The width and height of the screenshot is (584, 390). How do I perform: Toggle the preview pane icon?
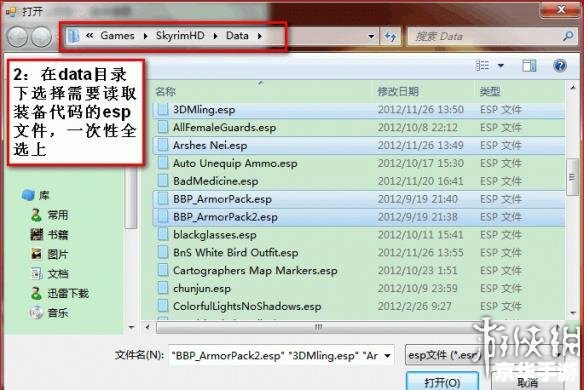coord(529,66)
